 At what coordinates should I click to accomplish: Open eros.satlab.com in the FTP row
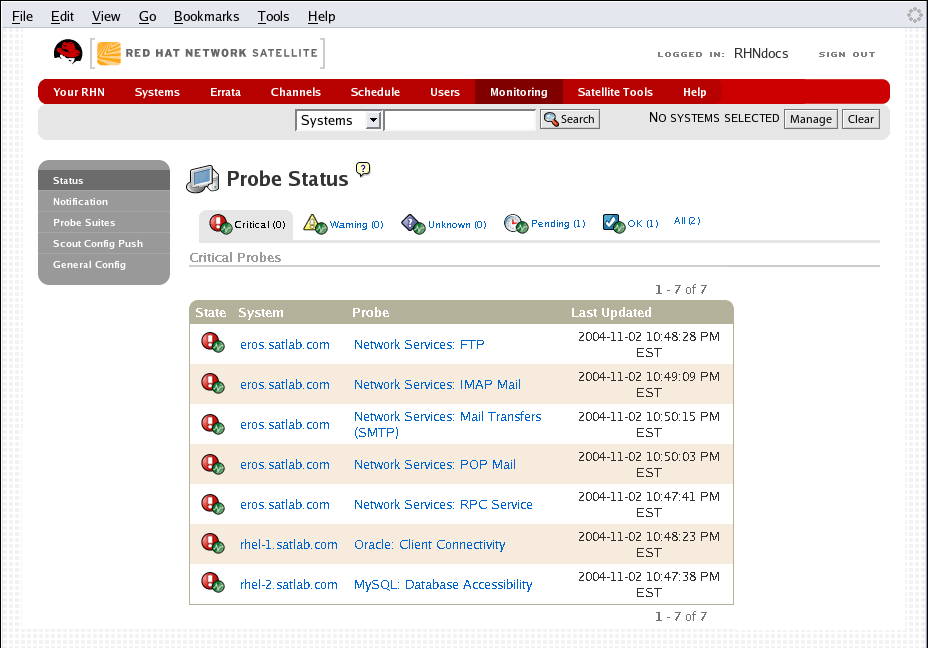pyautogui.click(x=285, y=344)
